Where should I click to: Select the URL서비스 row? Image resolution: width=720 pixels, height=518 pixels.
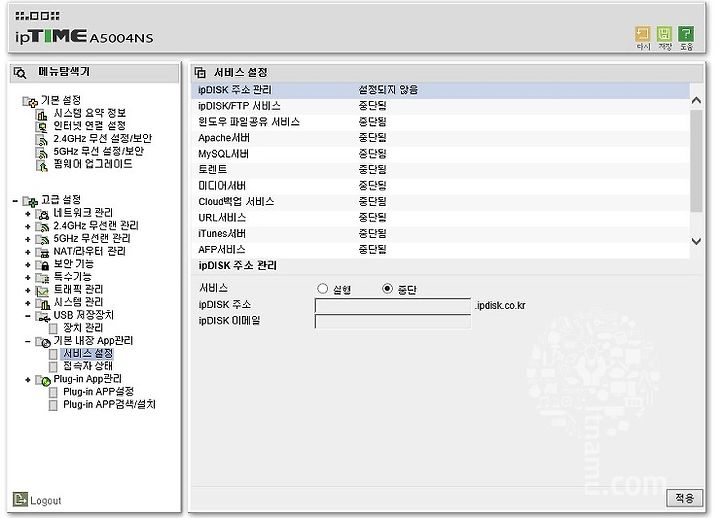tap(440, 217)
